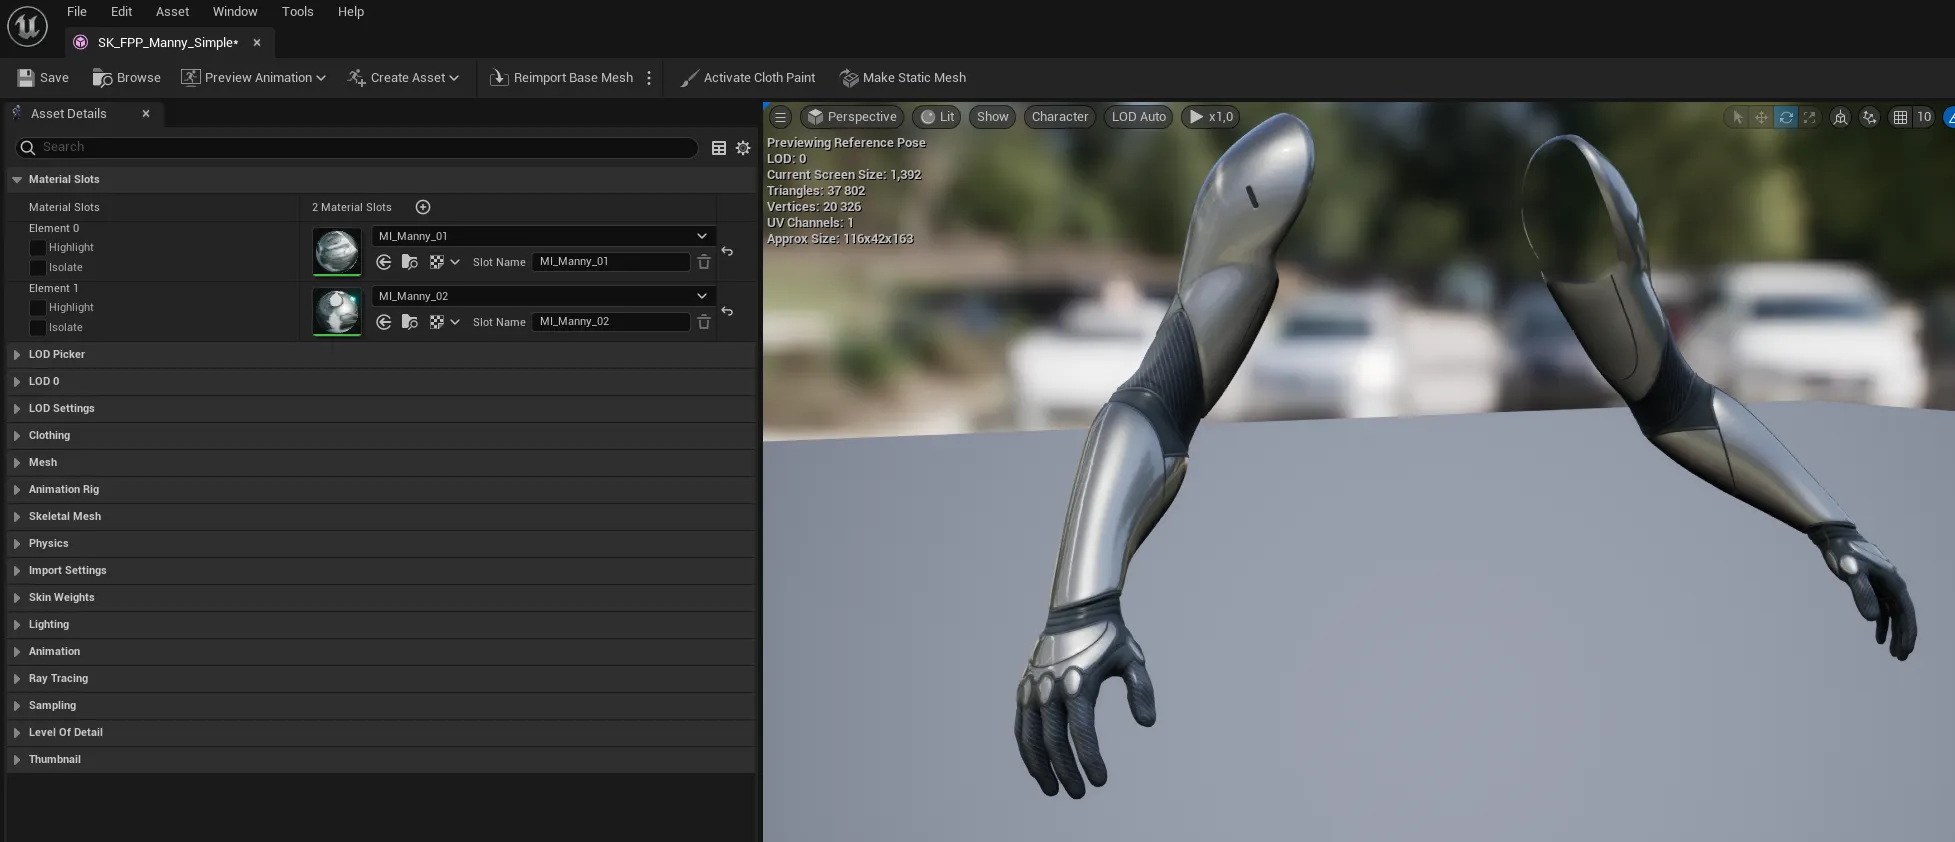This screenshot has width=1955, height=842.
Task: Click the Make Static Mesh icon
Action: 849,78
